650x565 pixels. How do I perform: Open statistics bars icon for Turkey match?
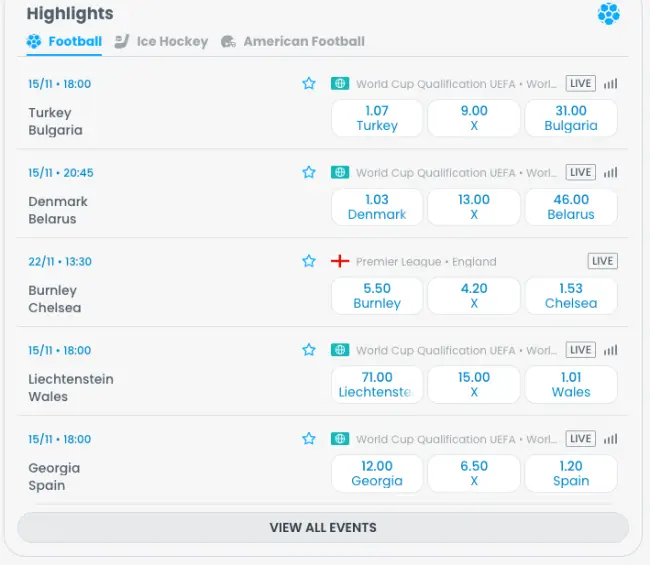point(610,84)
